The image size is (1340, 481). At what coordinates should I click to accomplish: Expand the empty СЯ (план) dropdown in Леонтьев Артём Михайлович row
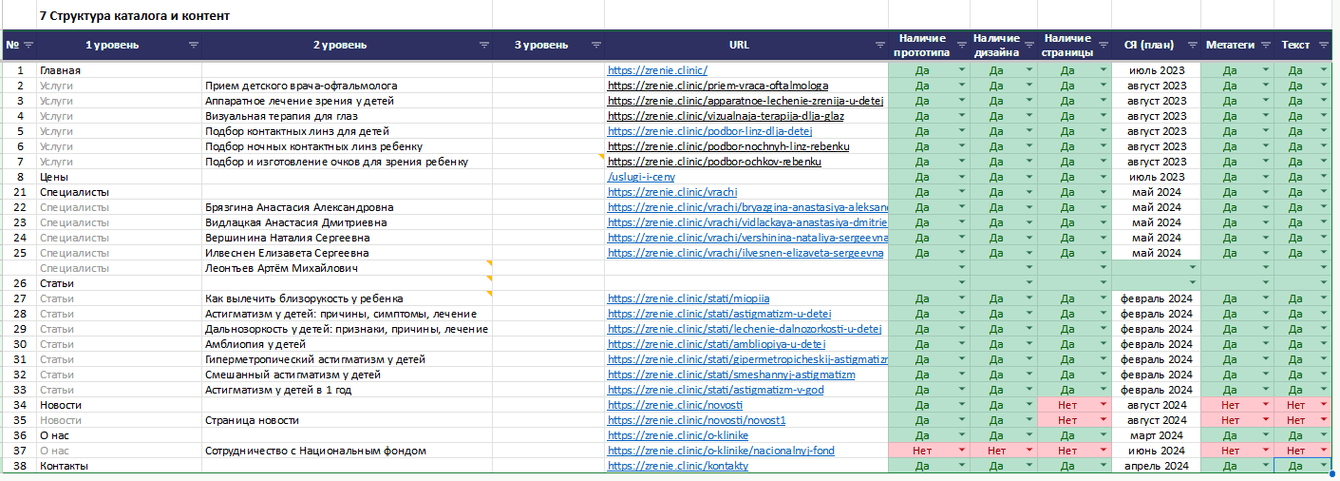coord(1193,268)
